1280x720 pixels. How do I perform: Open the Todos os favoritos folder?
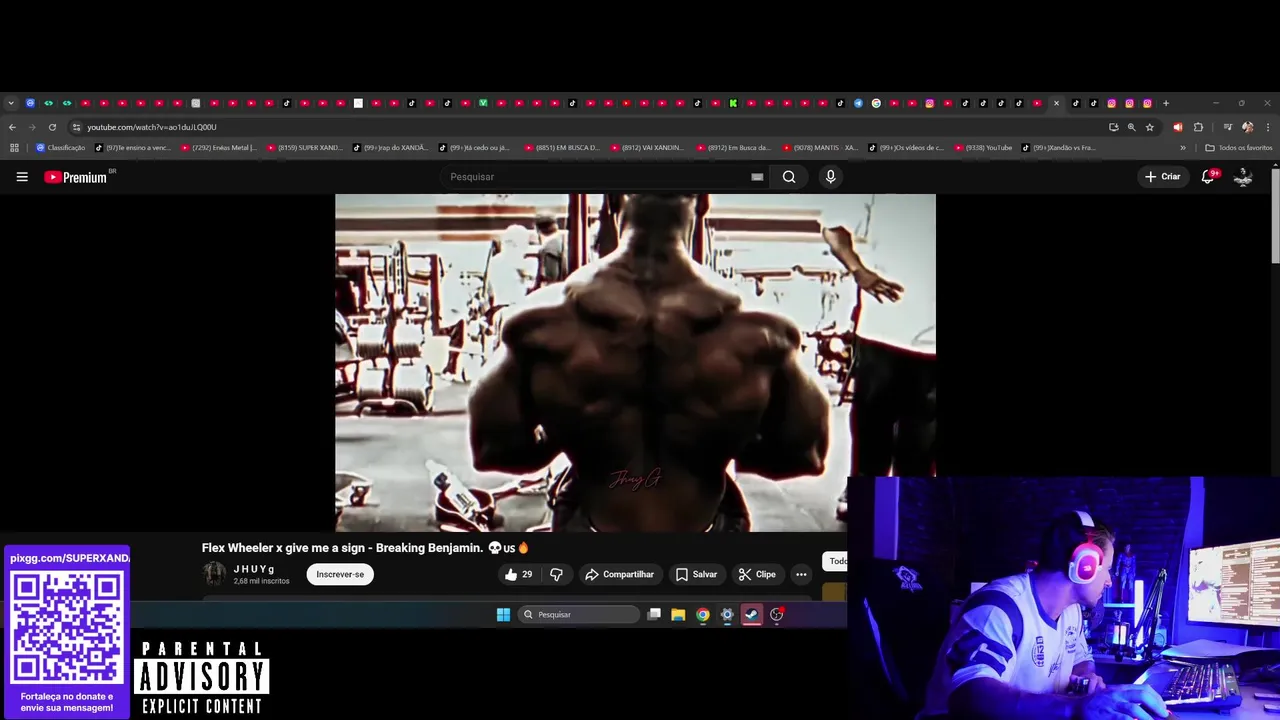1238,148
